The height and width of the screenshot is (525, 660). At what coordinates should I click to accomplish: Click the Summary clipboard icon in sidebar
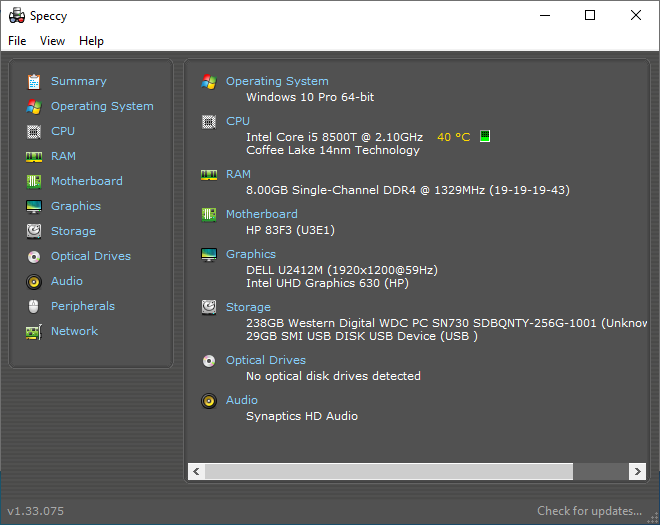pyautogui.click(x=34, y=82)
